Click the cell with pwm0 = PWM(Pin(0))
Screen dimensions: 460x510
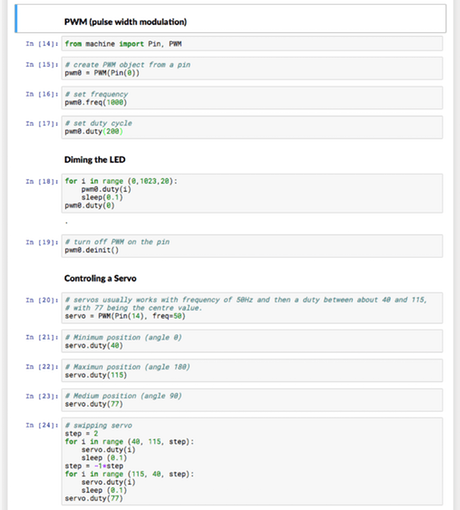coord(252,68)
